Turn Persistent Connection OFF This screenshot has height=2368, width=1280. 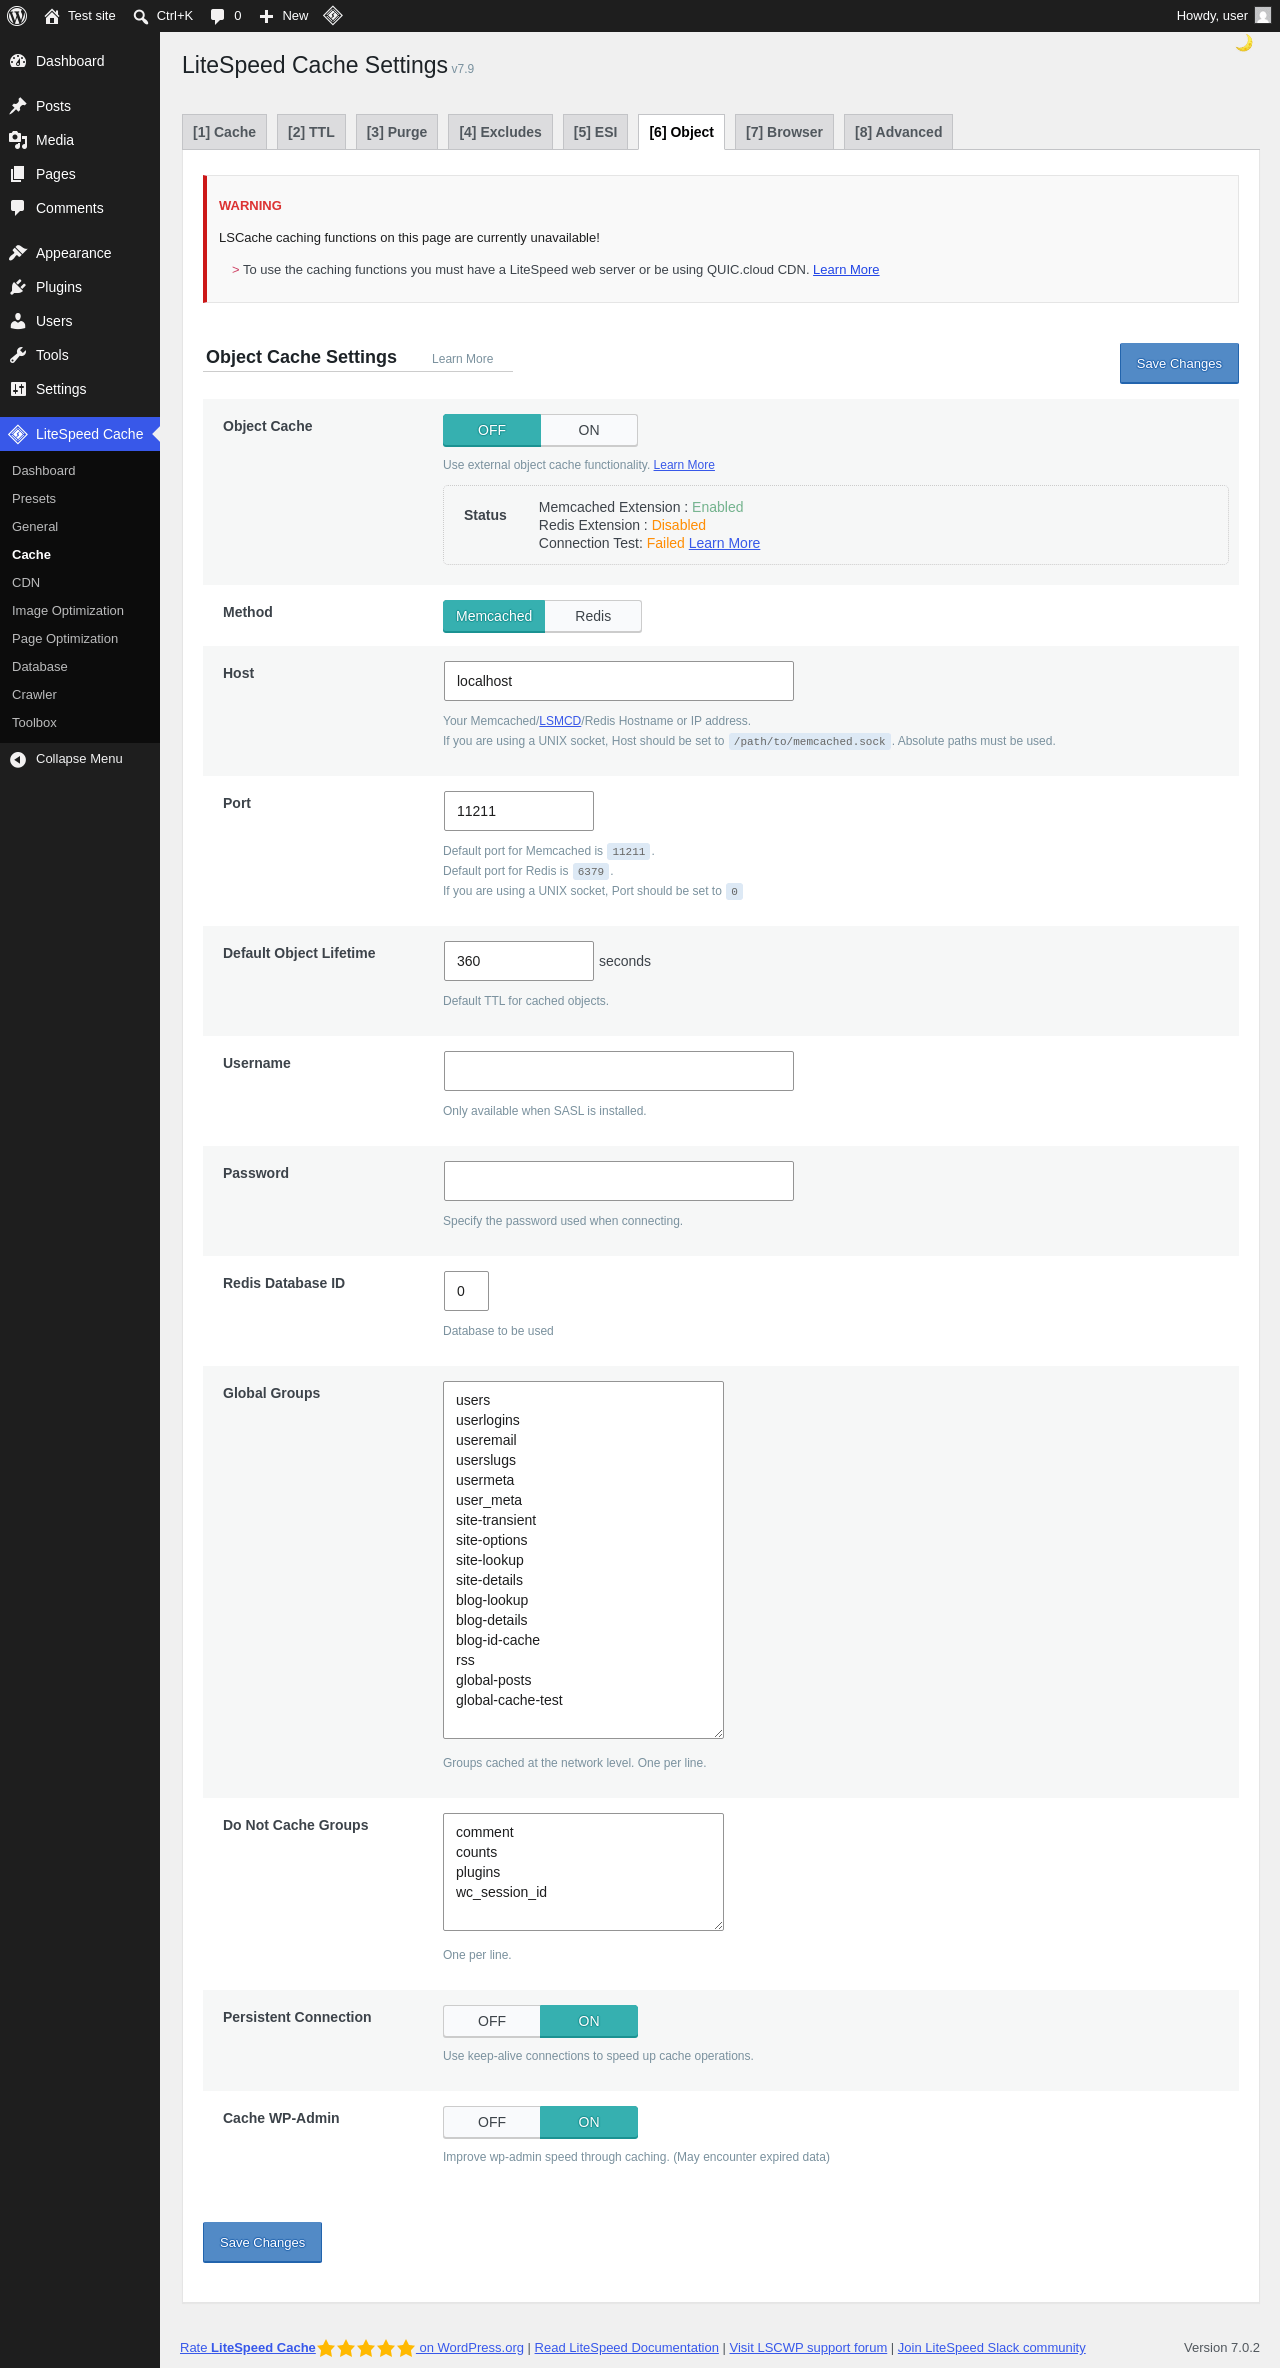[x=492, y=2021]
